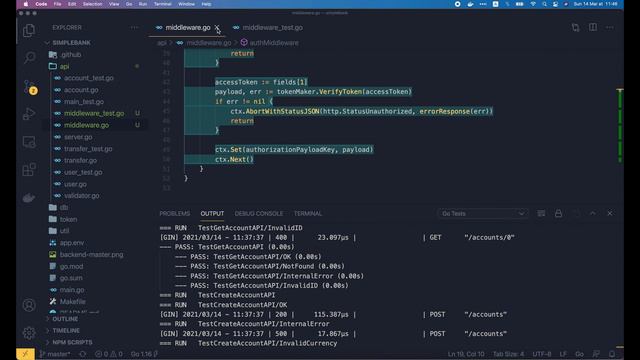Open the UTF-8 encoding selector
This screenshot has height=360, width=640.
[x=542, y=354]
